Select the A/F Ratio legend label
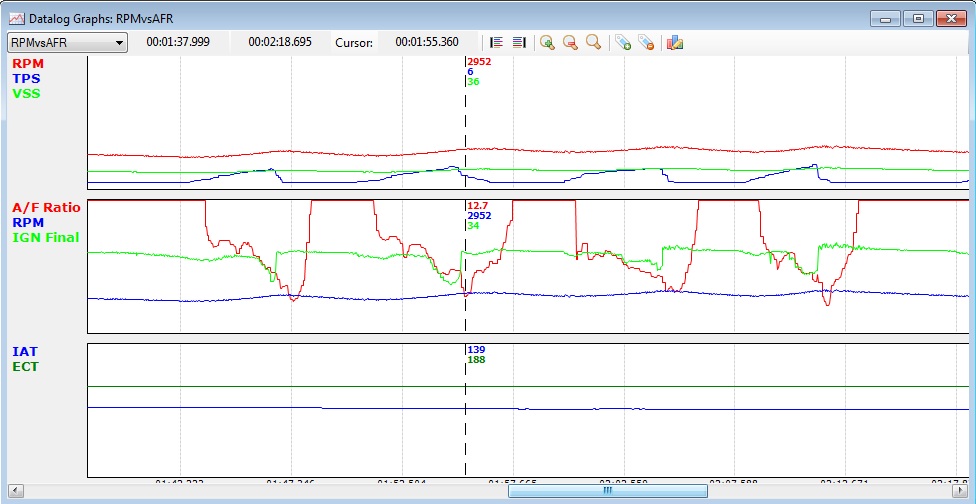This screenshot has height=504, width=976. [46, 208]
